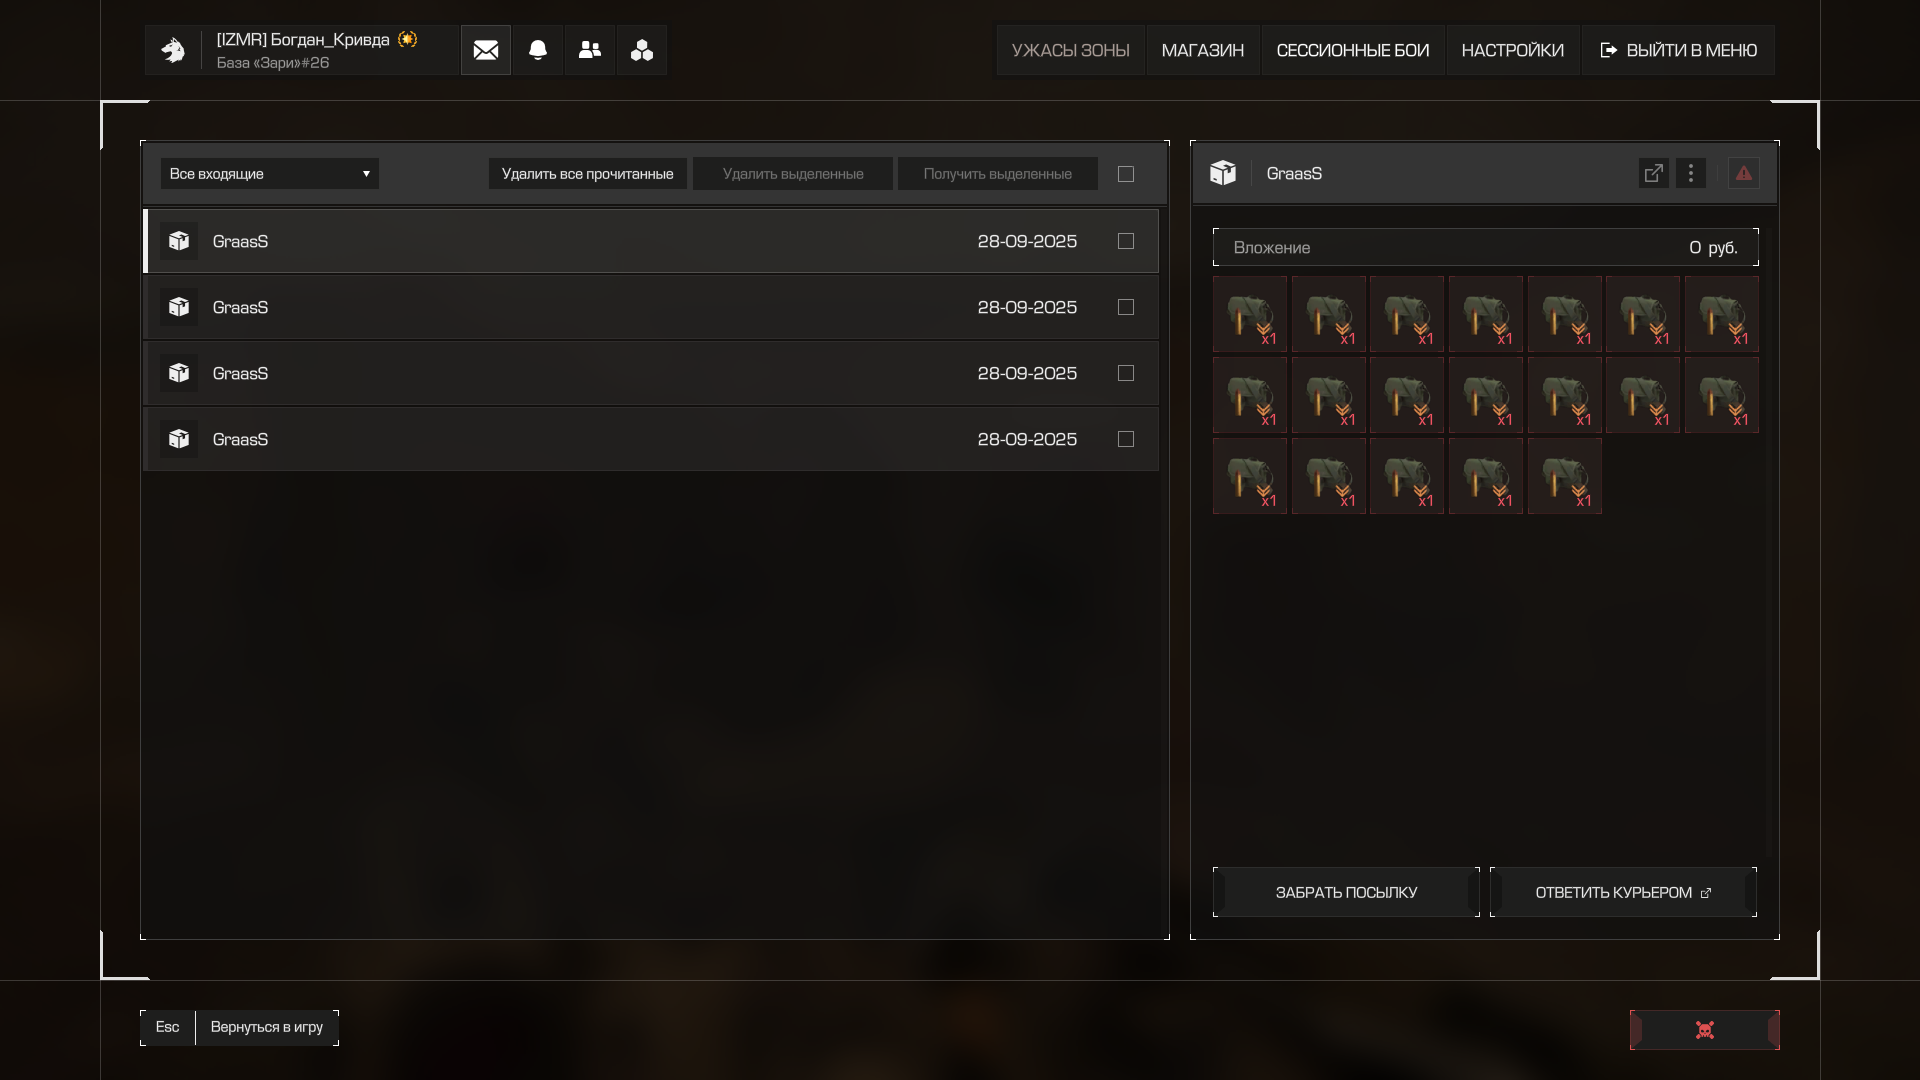
Task: Click the wolf faction emblem icon
Action: [173, 50]
